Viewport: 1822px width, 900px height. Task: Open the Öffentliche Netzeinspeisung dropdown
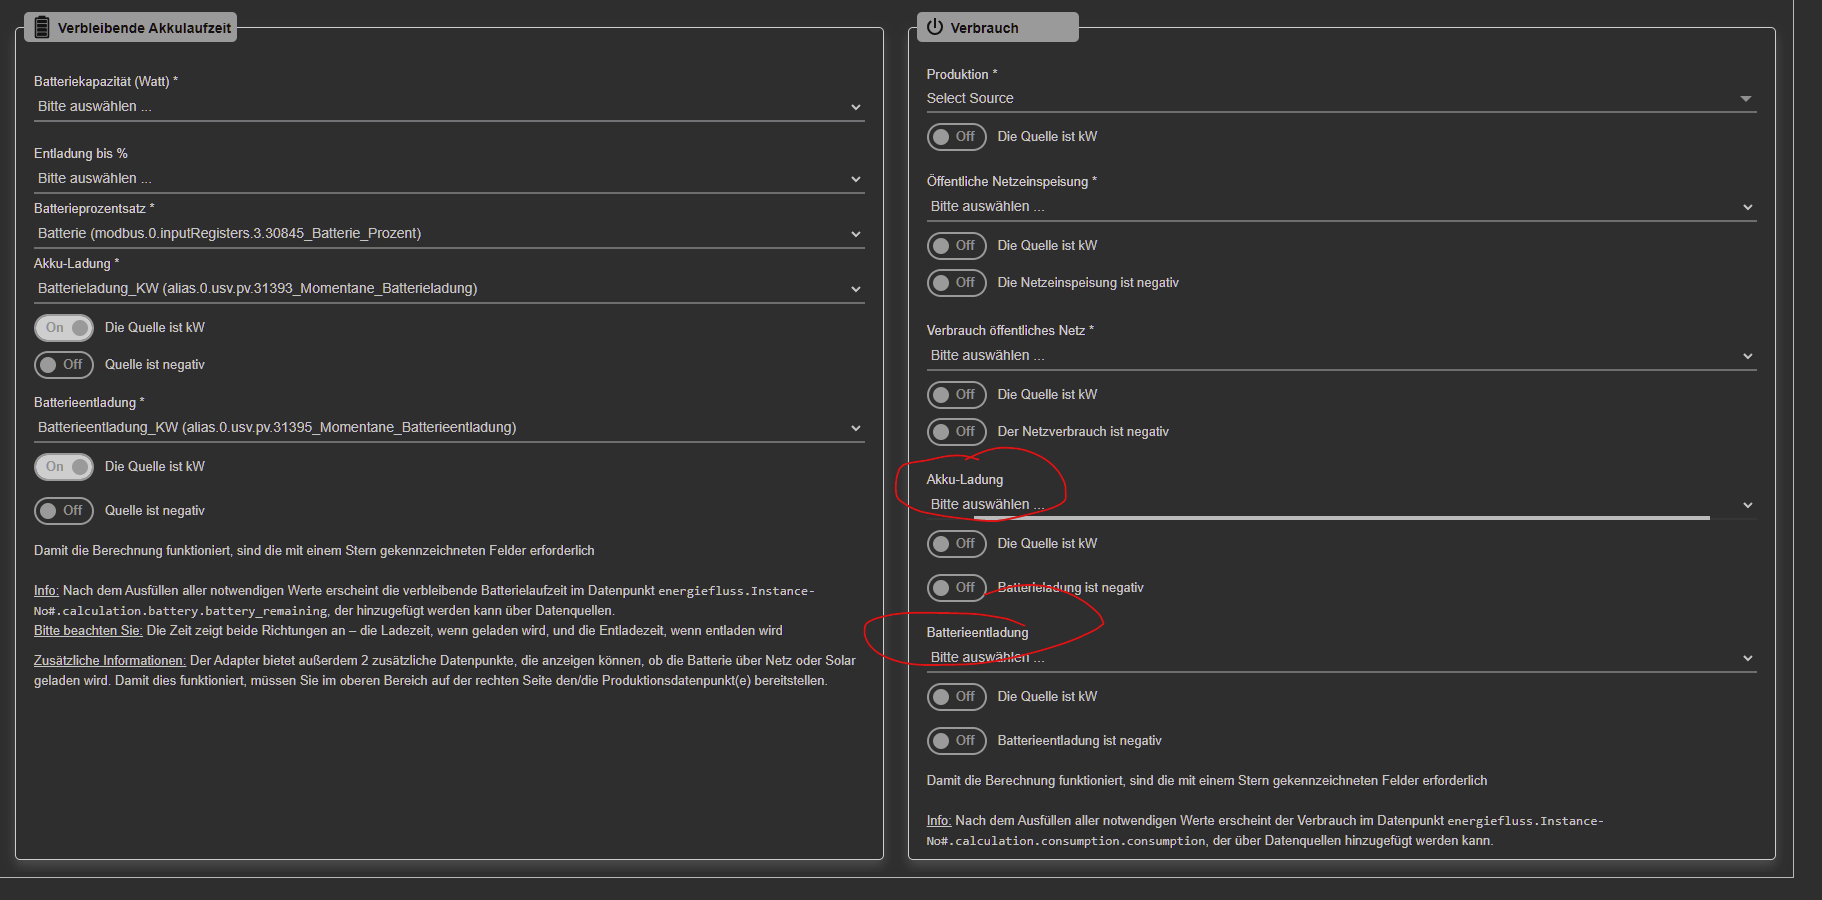(1341, 207)
